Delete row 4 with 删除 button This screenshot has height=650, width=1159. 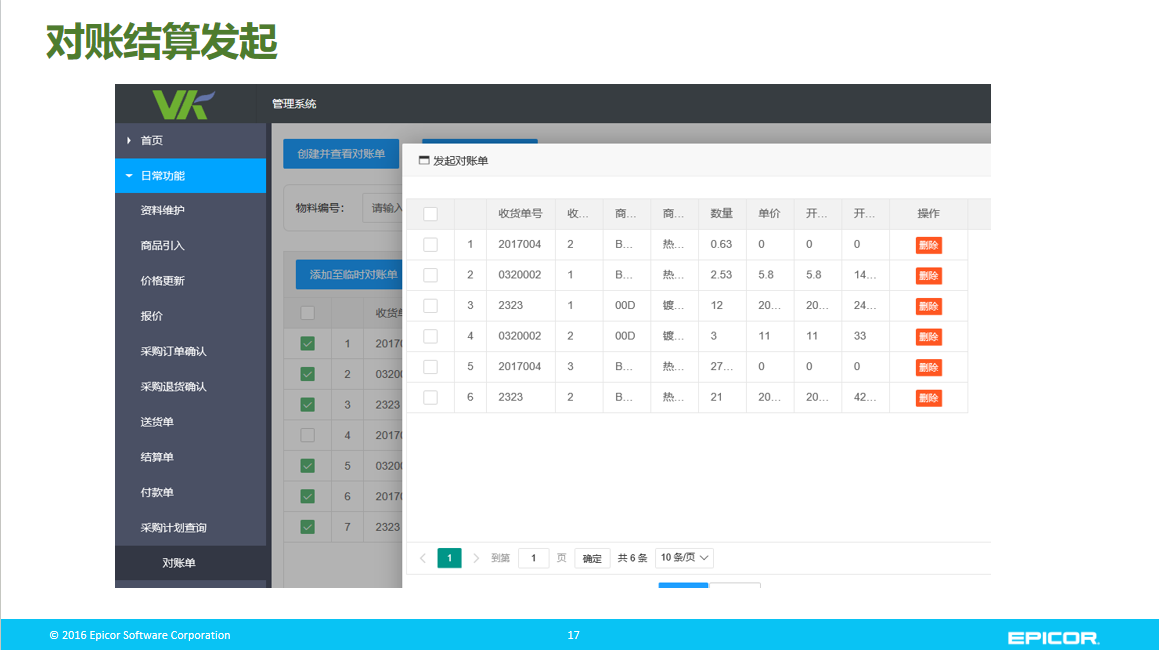(928, 337)
